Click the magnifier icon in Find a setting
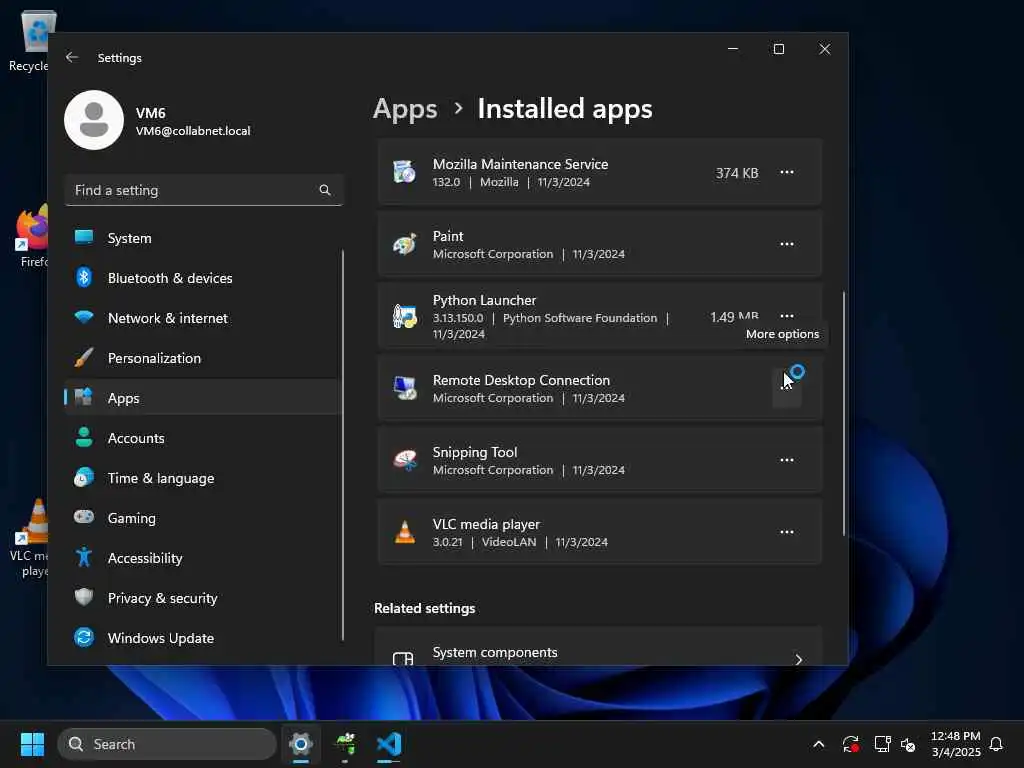The width and height of the screenshot is (1024, 768). [325, 190]
